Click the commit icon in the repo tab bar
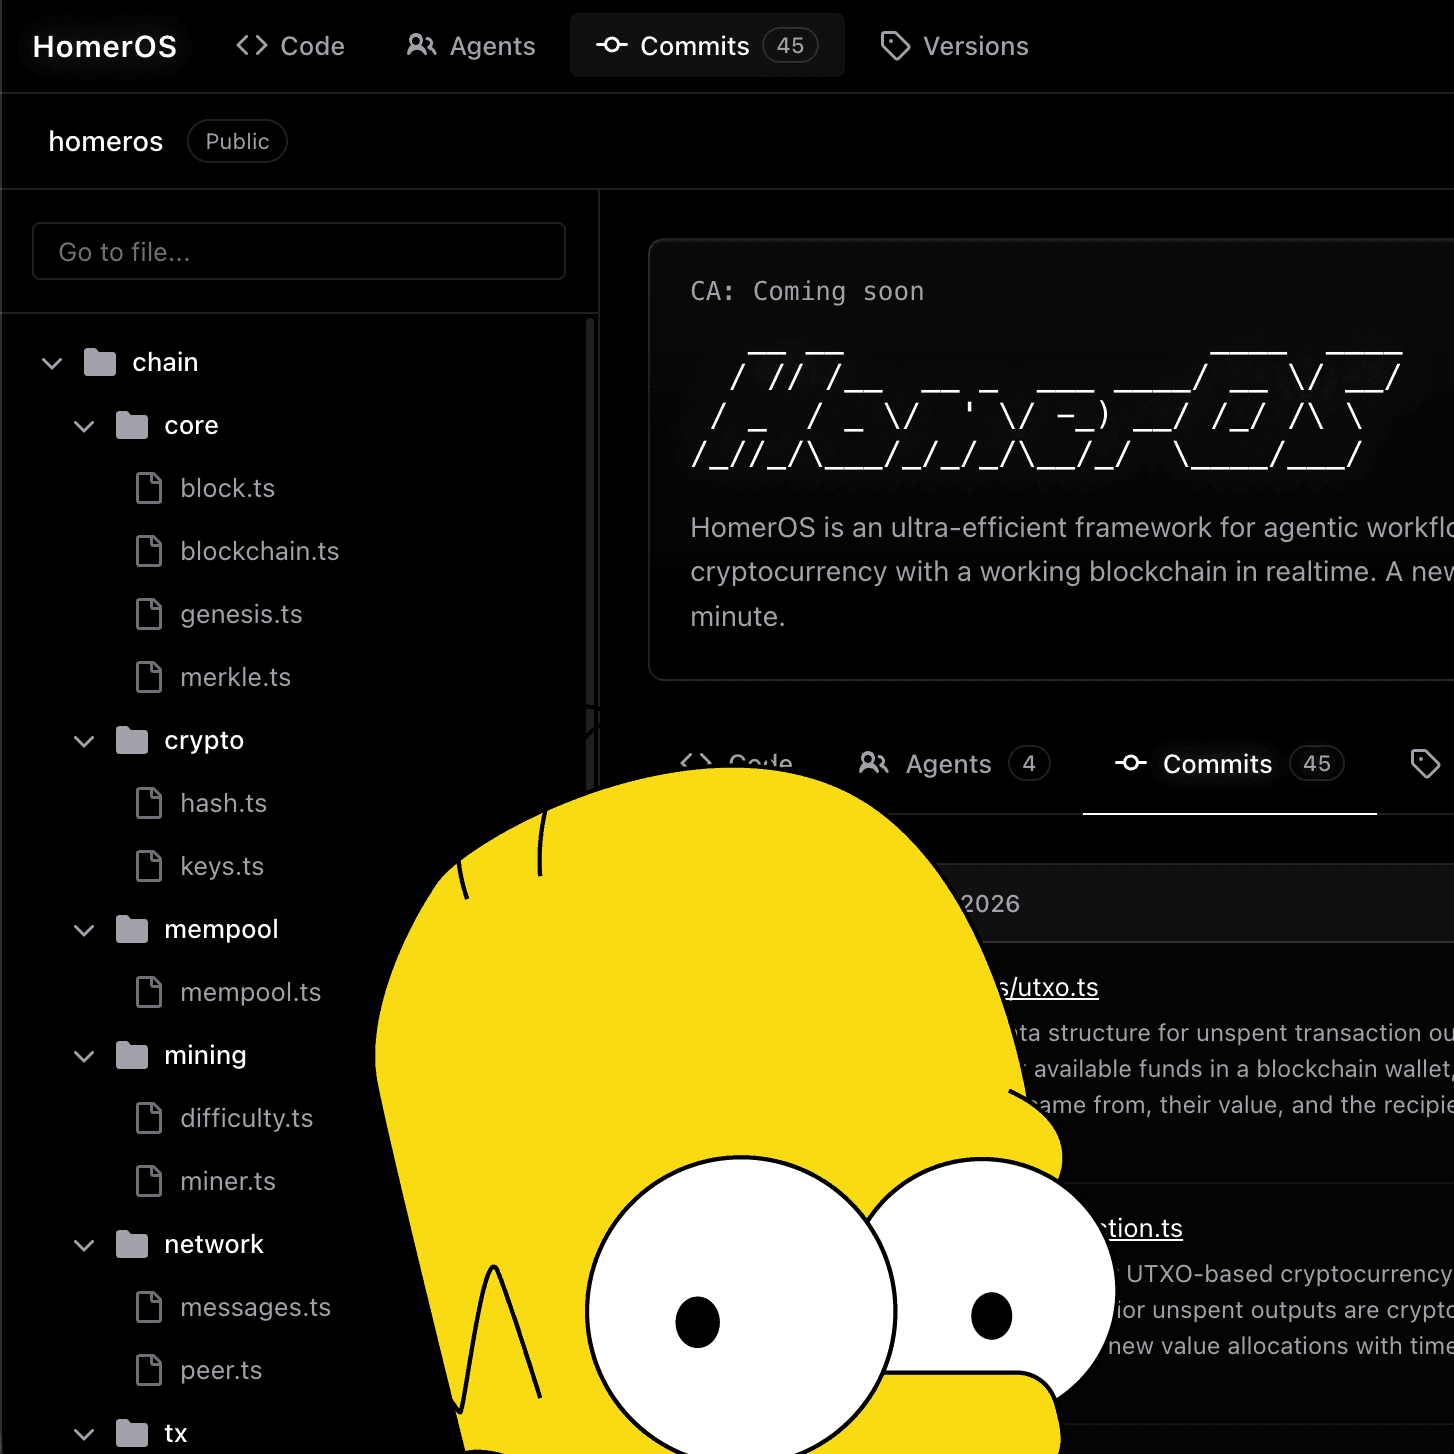This screenshot has width=1454, height=1454. click(x=1130, y=763)
